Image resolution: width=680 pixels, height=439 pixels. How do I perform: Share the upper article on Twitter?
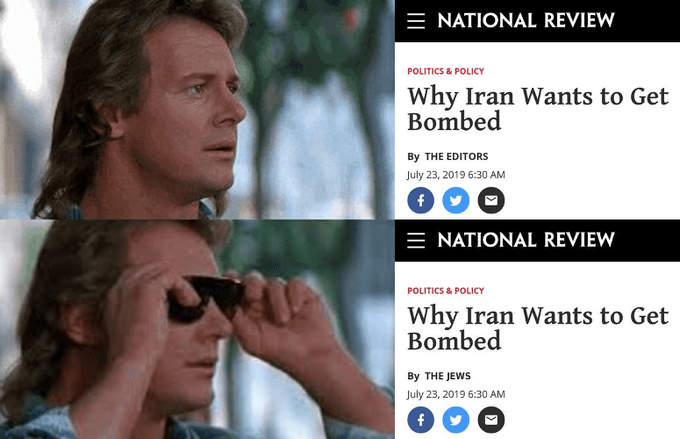456,200
